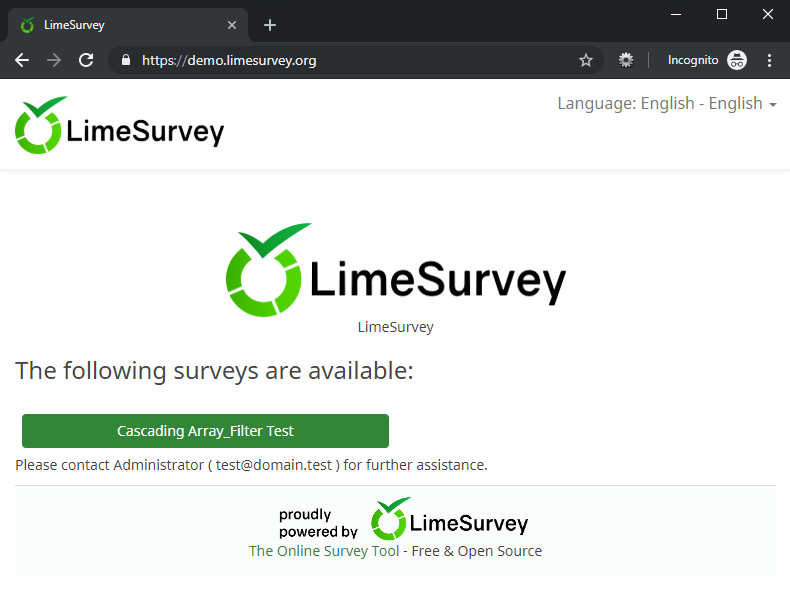The width and height of the screenshot is (790, 615).
Task: Open the Chrome three-dot menu
Action: pos(770,60)
